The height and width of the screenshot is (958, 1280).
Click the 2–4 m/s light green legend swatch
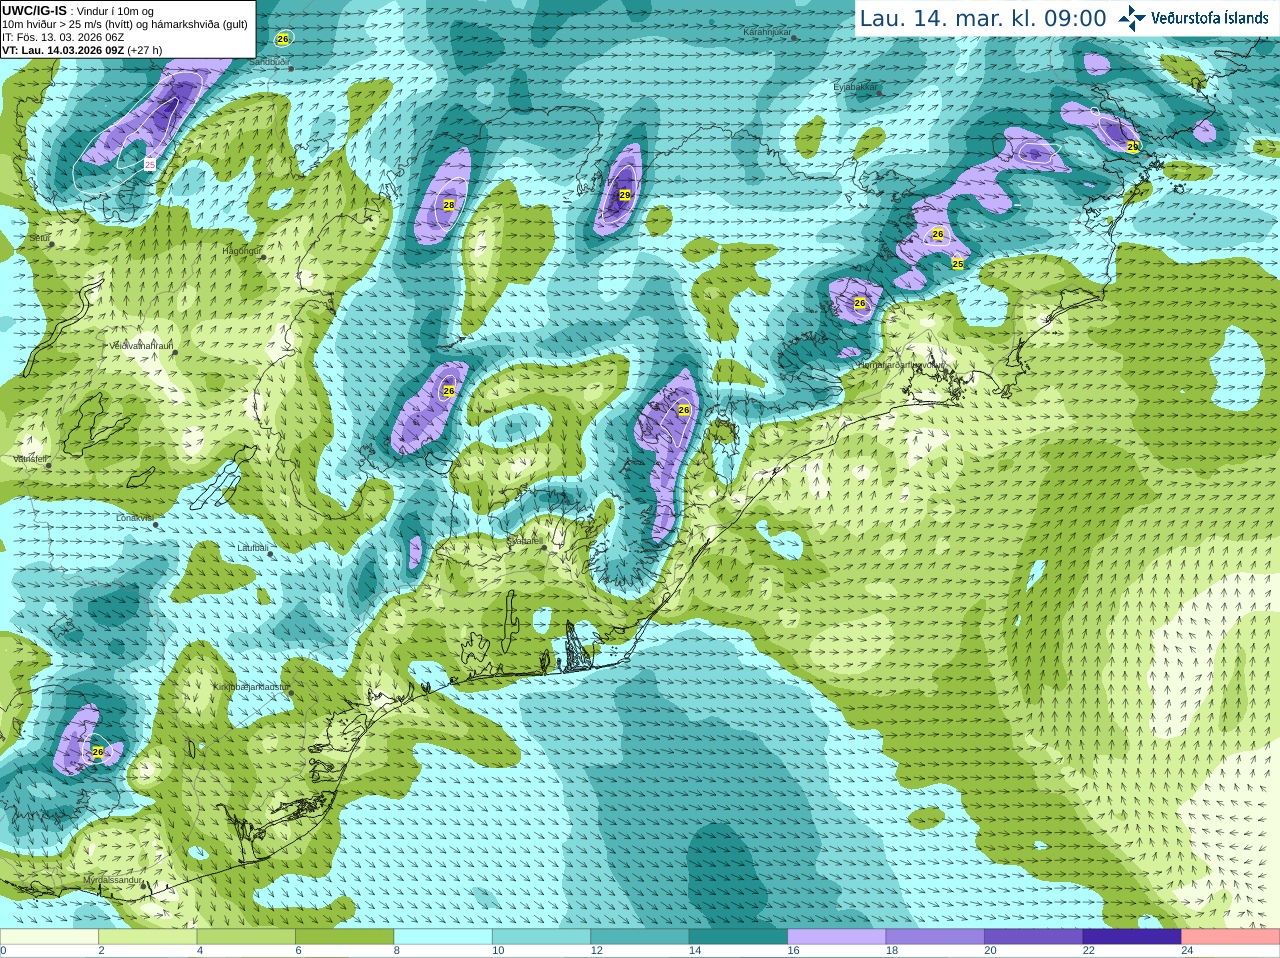(148, 937)
